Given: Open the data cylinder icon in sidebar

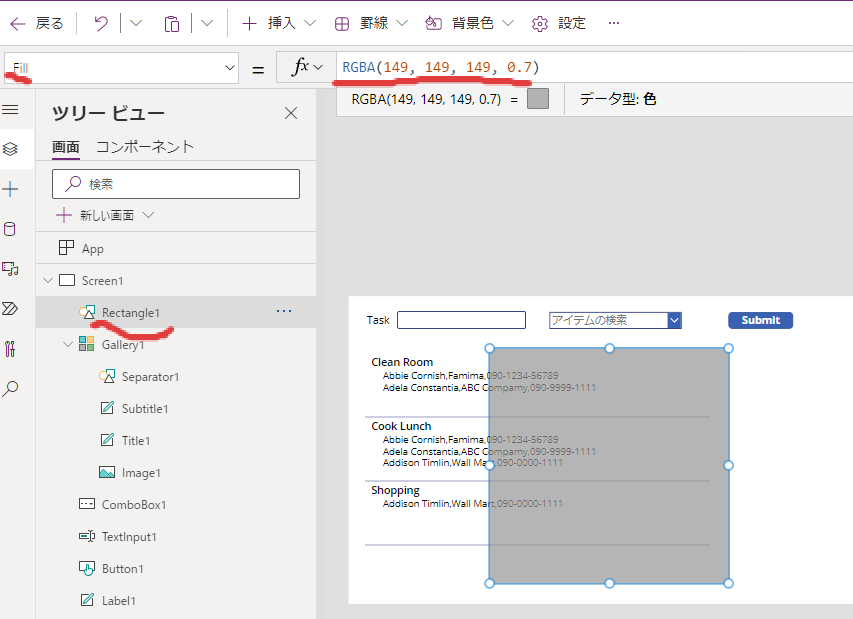Looking at the screenshot, I should tap(11, 229).
